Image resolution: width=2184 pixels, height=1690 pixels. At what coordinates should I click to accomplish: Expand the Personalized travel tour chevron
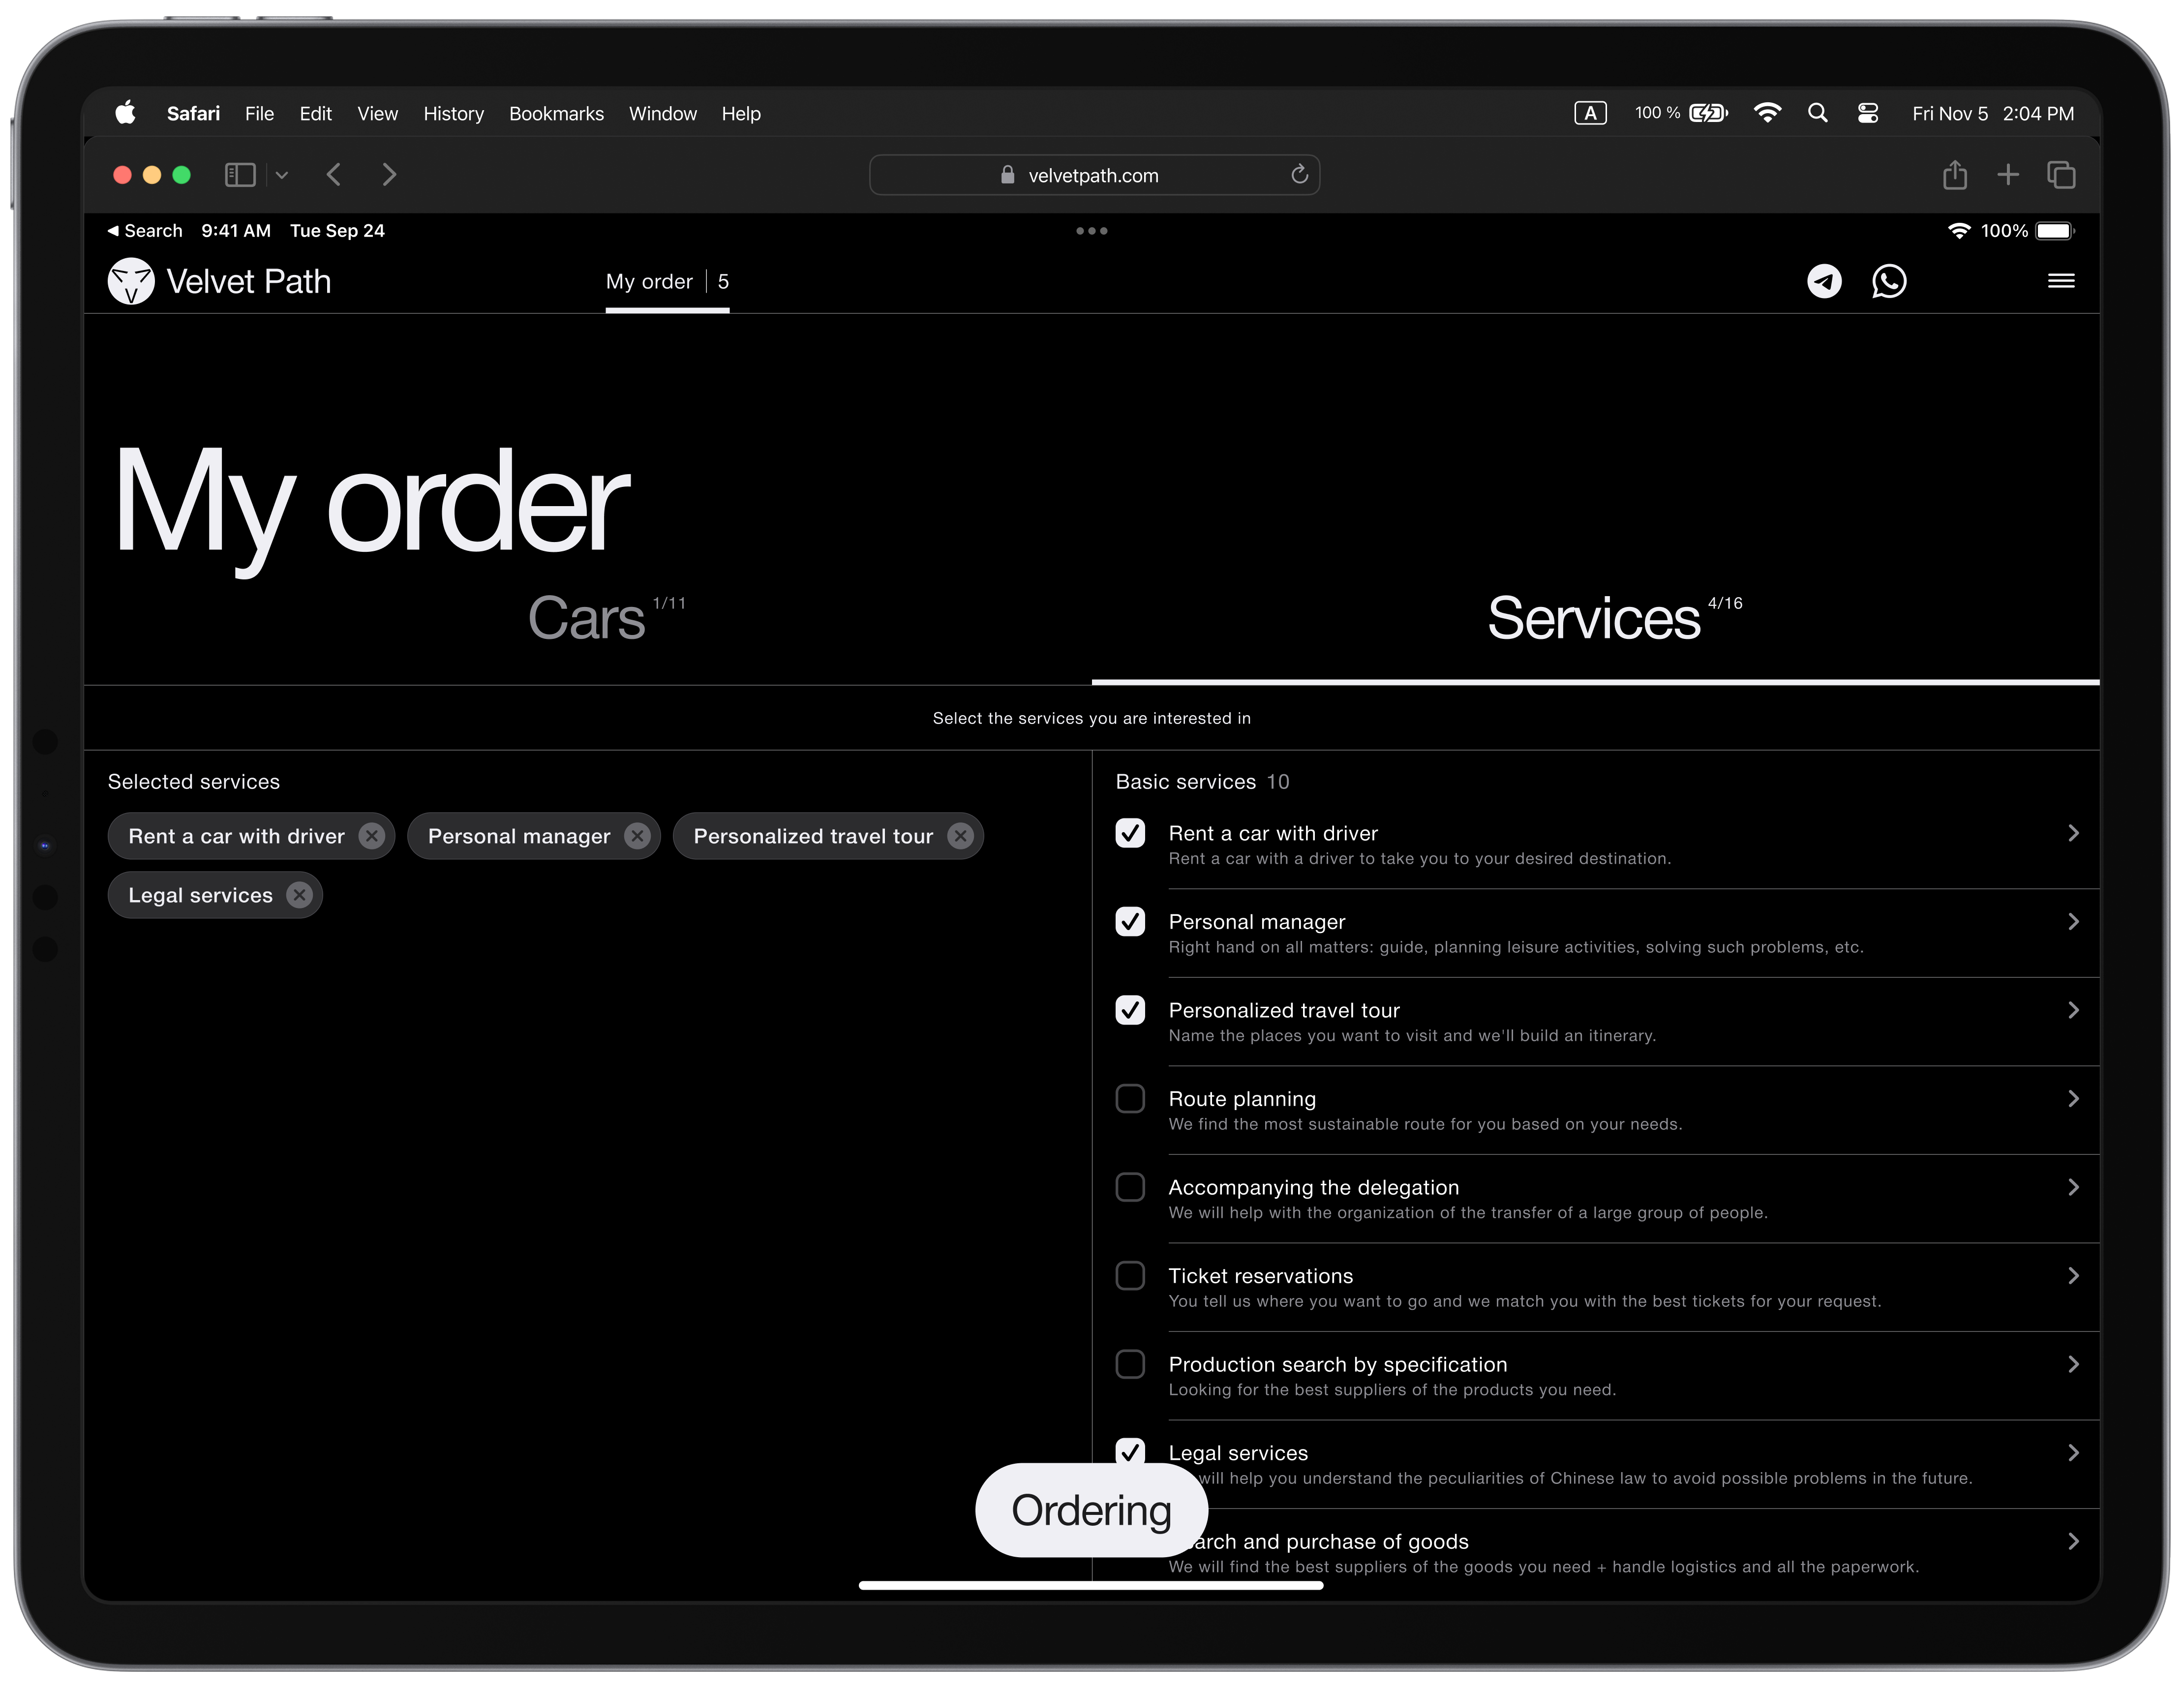point(2072,1010)
